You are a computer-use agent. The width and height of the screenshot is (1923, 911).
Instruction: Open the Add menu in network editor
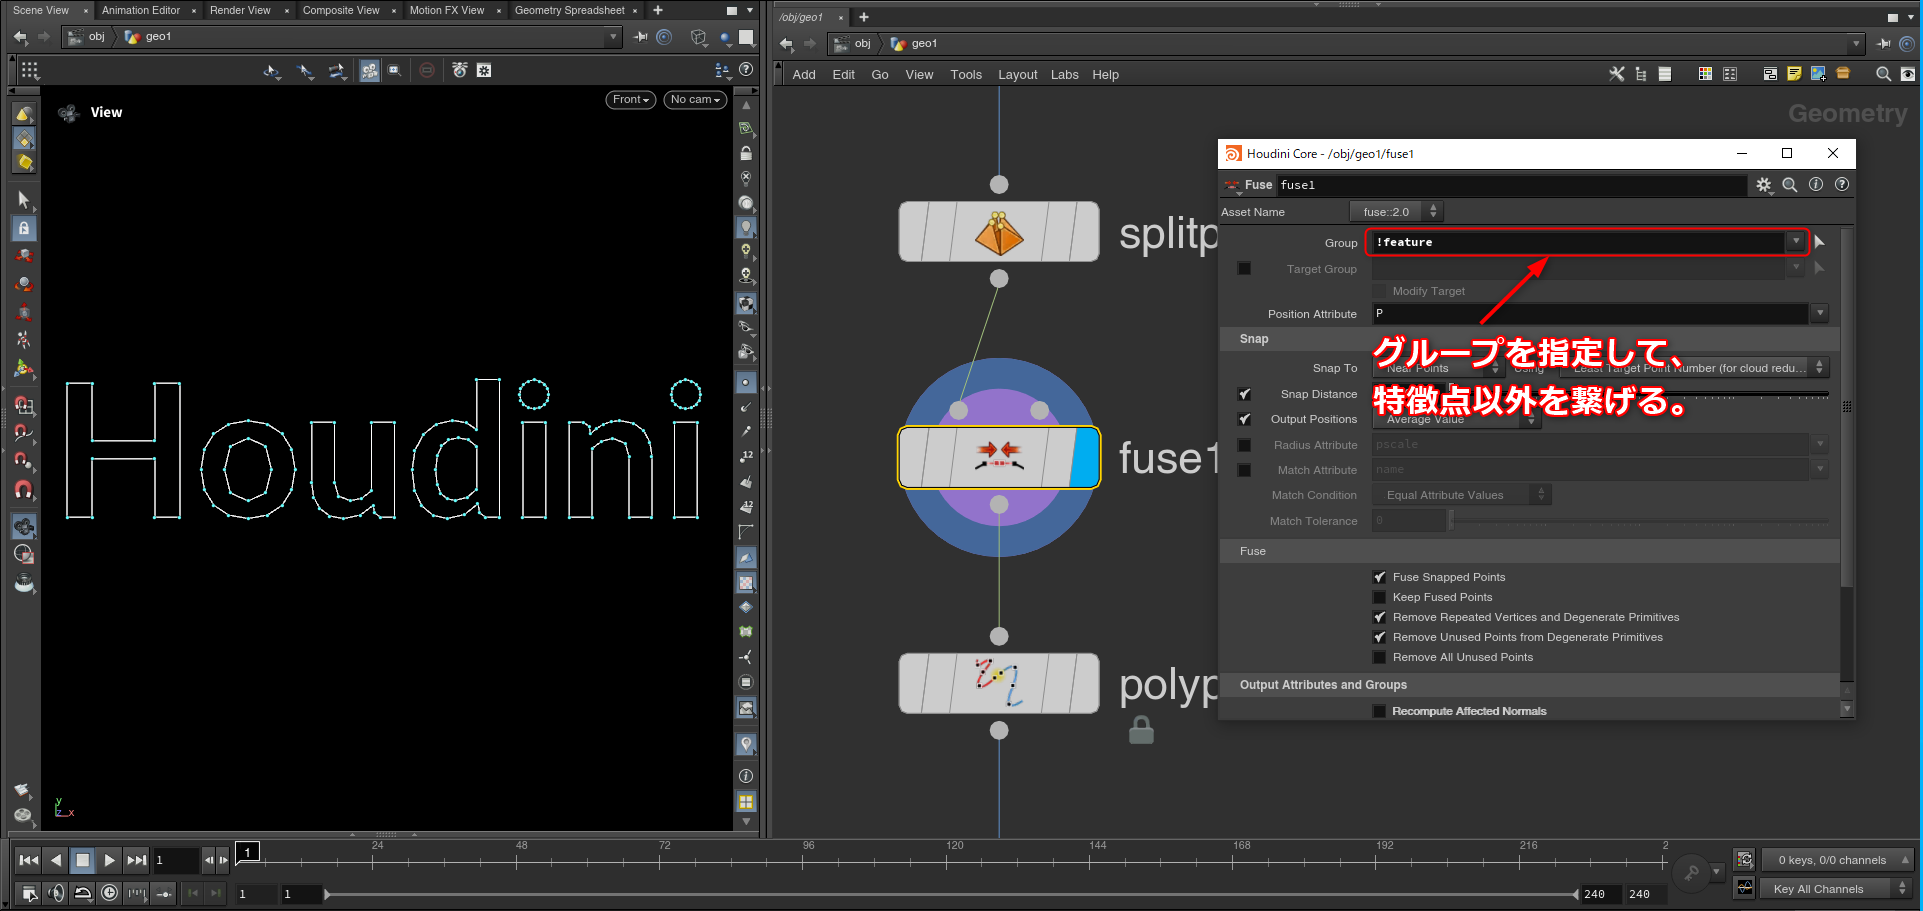coord(804,74)
